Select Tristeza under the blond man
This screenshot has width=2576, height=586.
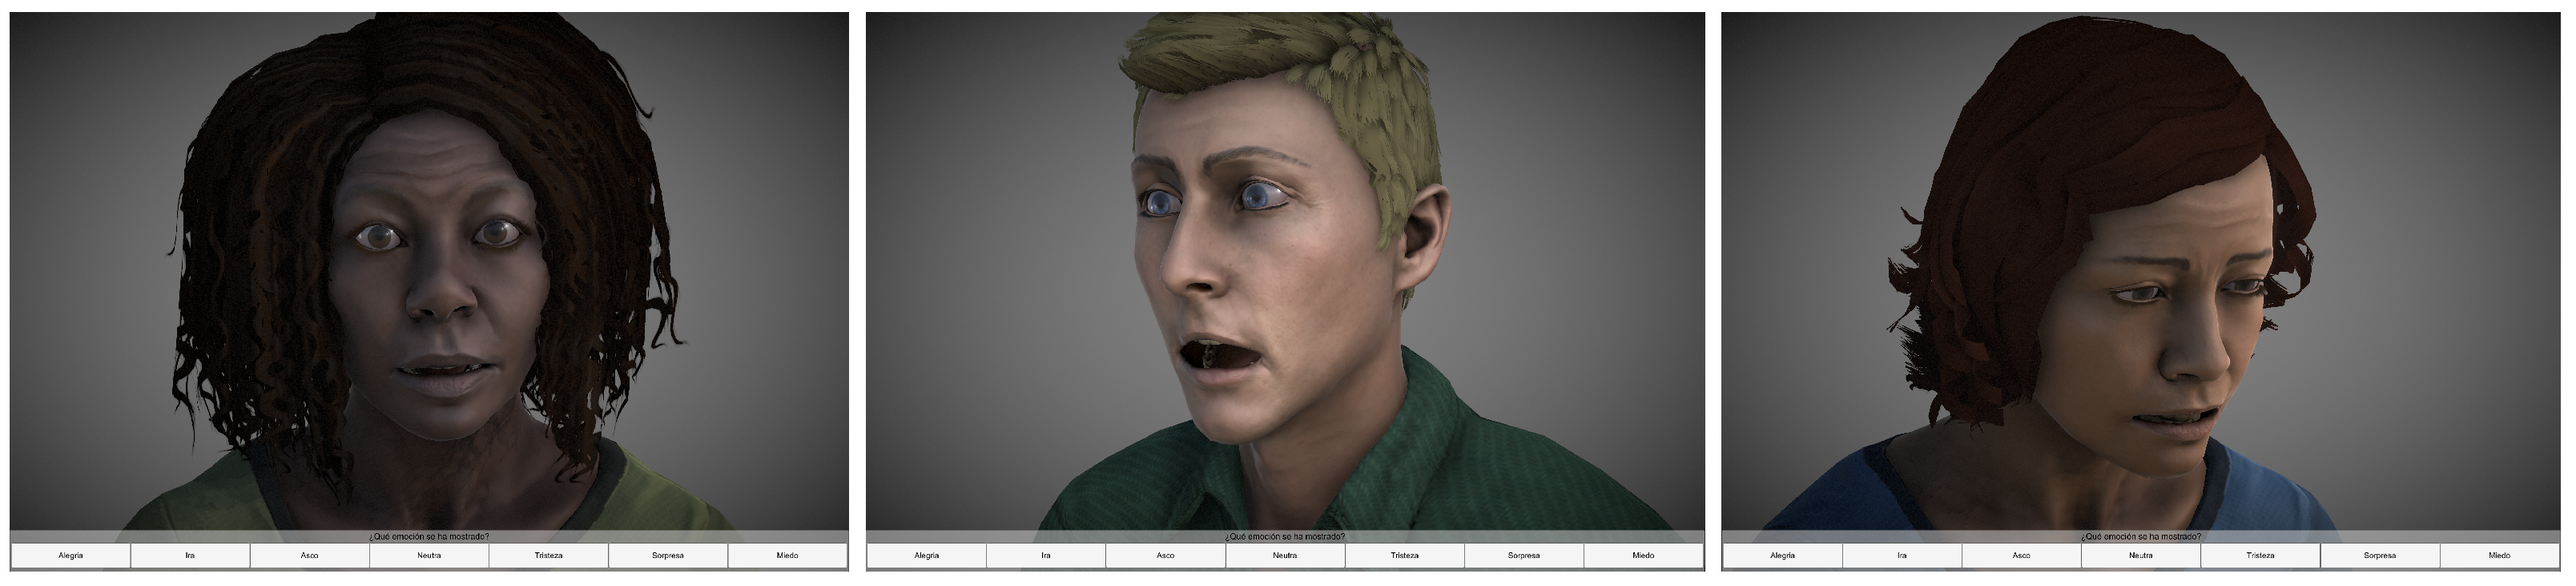[x=1405, y=555]
